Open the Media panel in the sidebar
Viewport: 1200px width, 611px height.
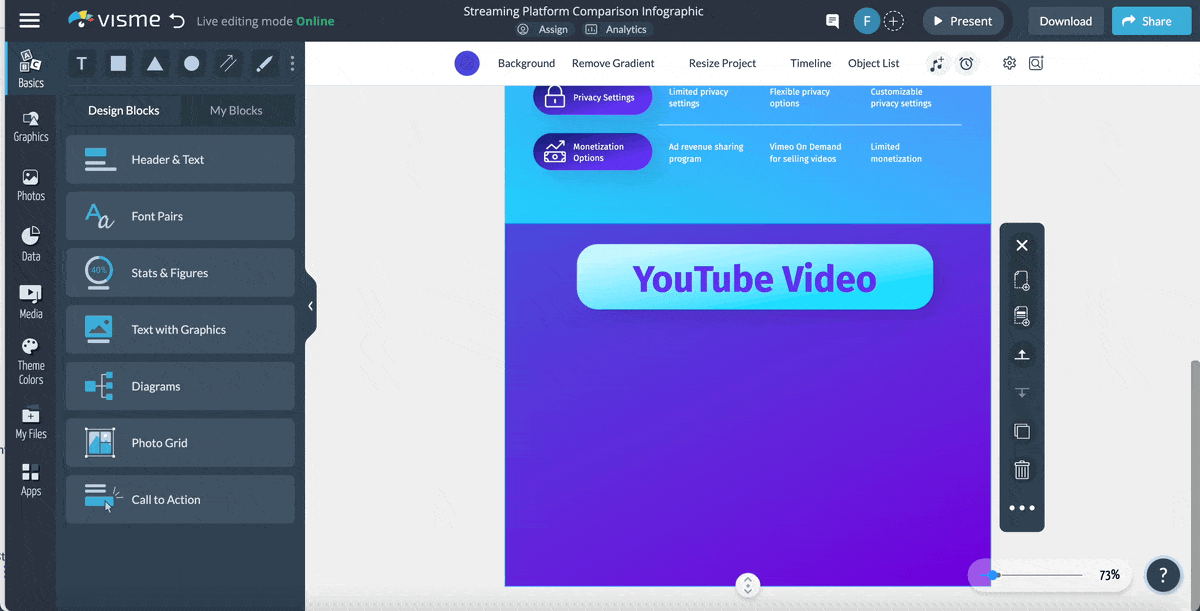click(30, 300)
